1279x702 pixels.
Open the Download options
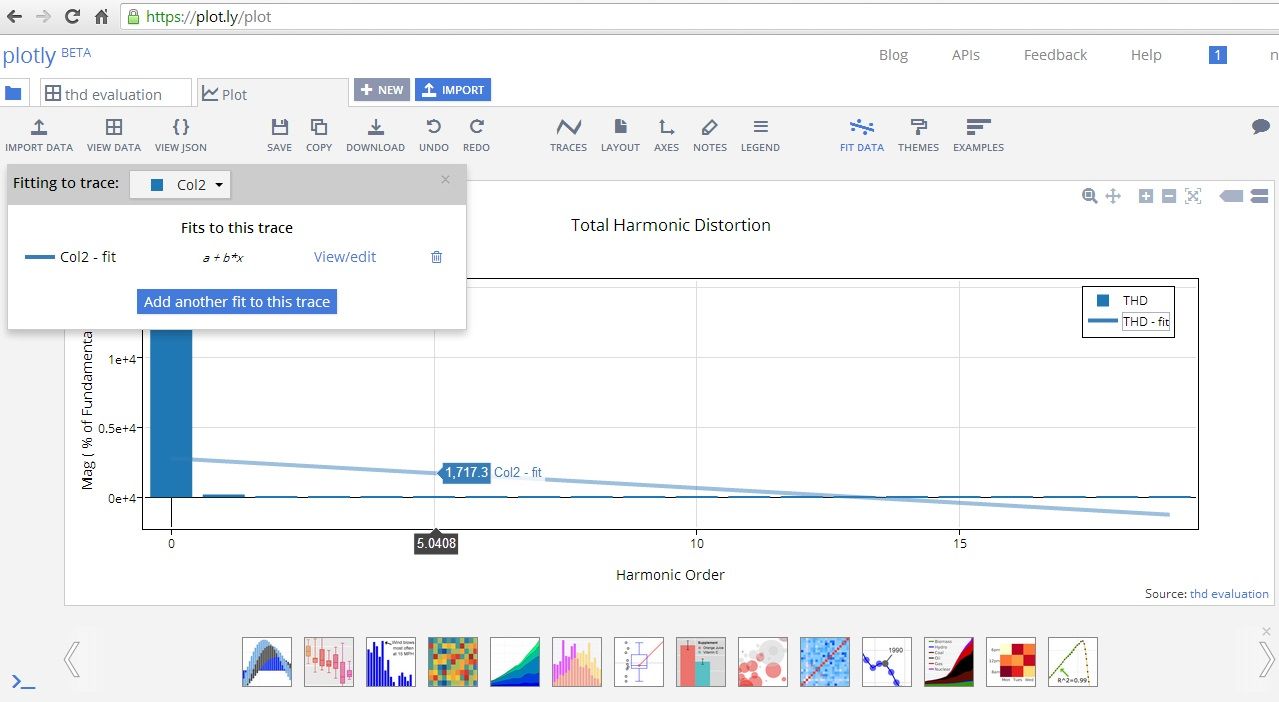click(x=375, y=133)
